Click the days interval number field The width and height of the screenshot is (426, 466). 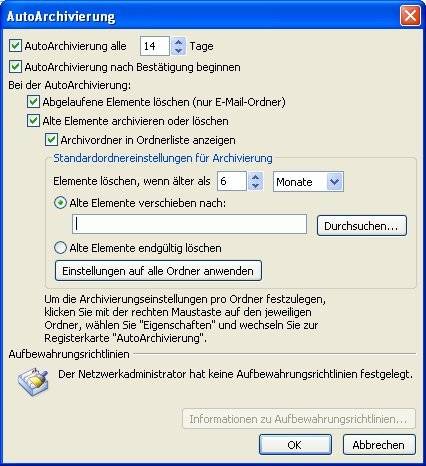[155, 46]
